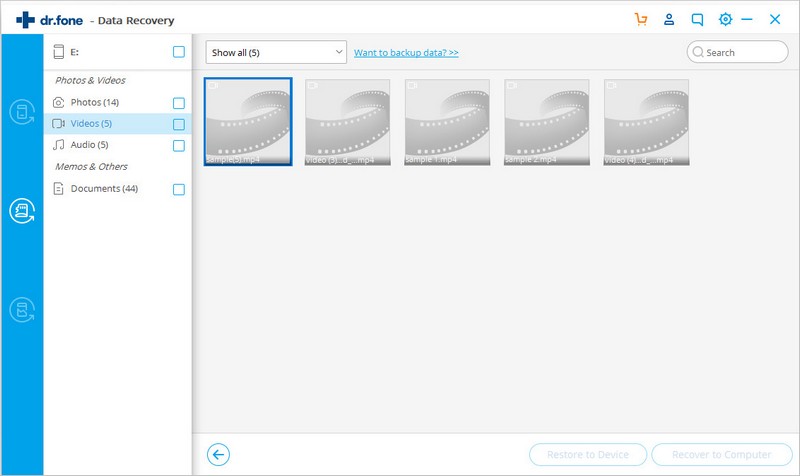Click Want to backup data link
Viewport: 800px width, 476px height.
pos(406,53)
